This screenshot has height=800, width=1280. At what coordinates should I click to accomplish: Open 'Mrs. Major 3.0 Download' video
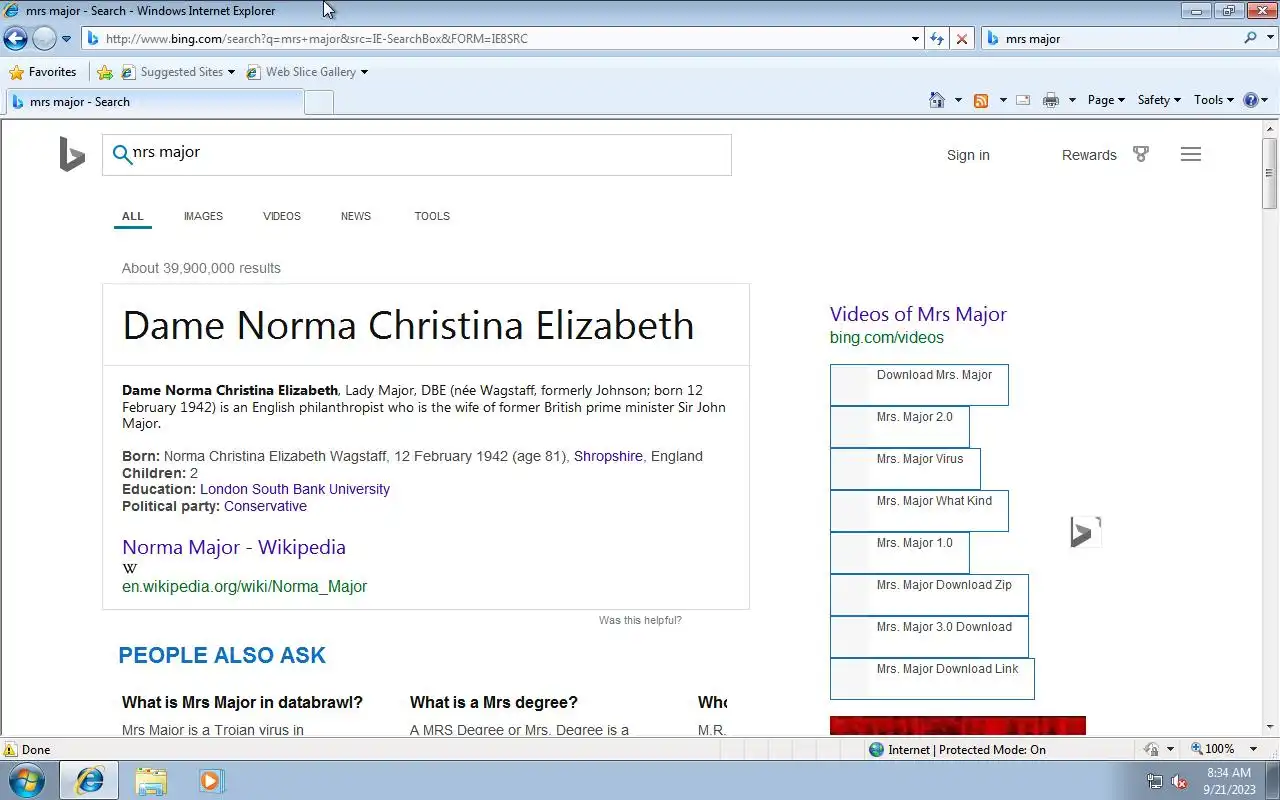[x=929, y=637]
